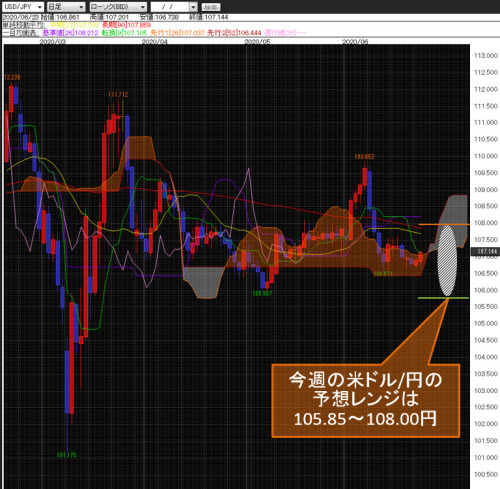This screenshot has height=489, width=500.
Task: Click the 先行2[52] legend label
Action: [234, 33]
